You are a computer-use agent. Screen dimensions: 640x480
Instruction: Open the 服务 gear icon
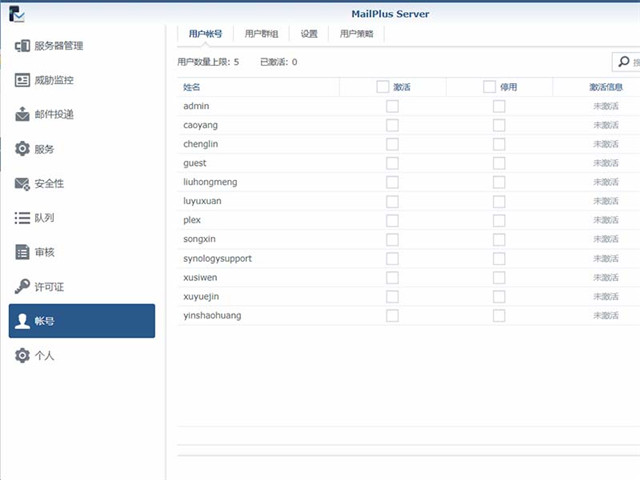(22, 149)
